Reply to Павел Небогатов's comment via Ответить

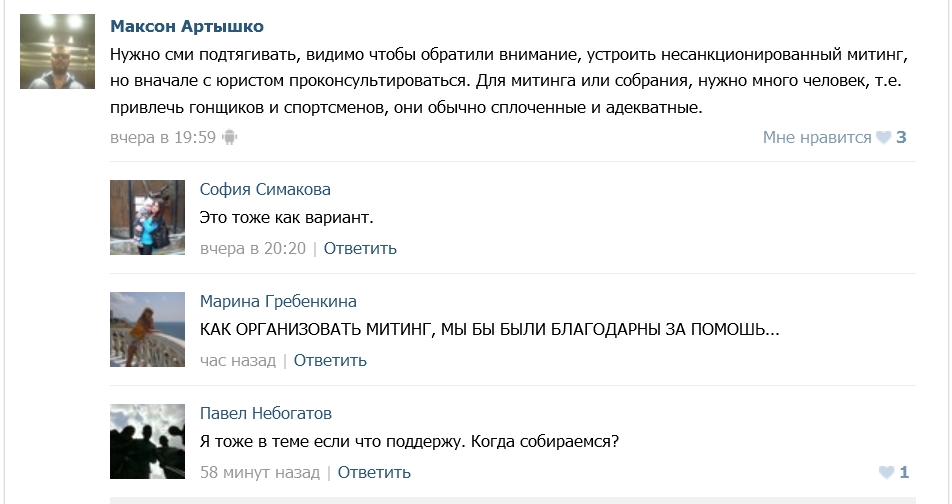[374, 472]
